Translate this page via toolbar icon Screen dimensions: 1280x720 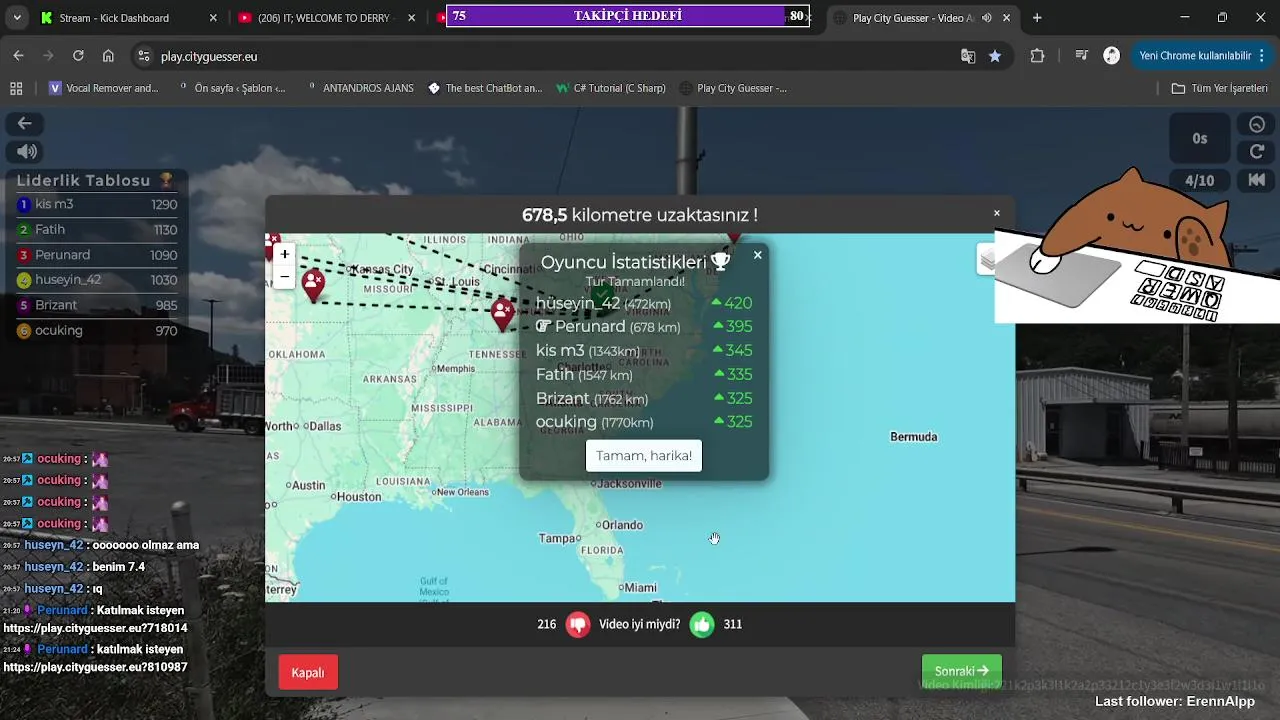click(968, 56)
